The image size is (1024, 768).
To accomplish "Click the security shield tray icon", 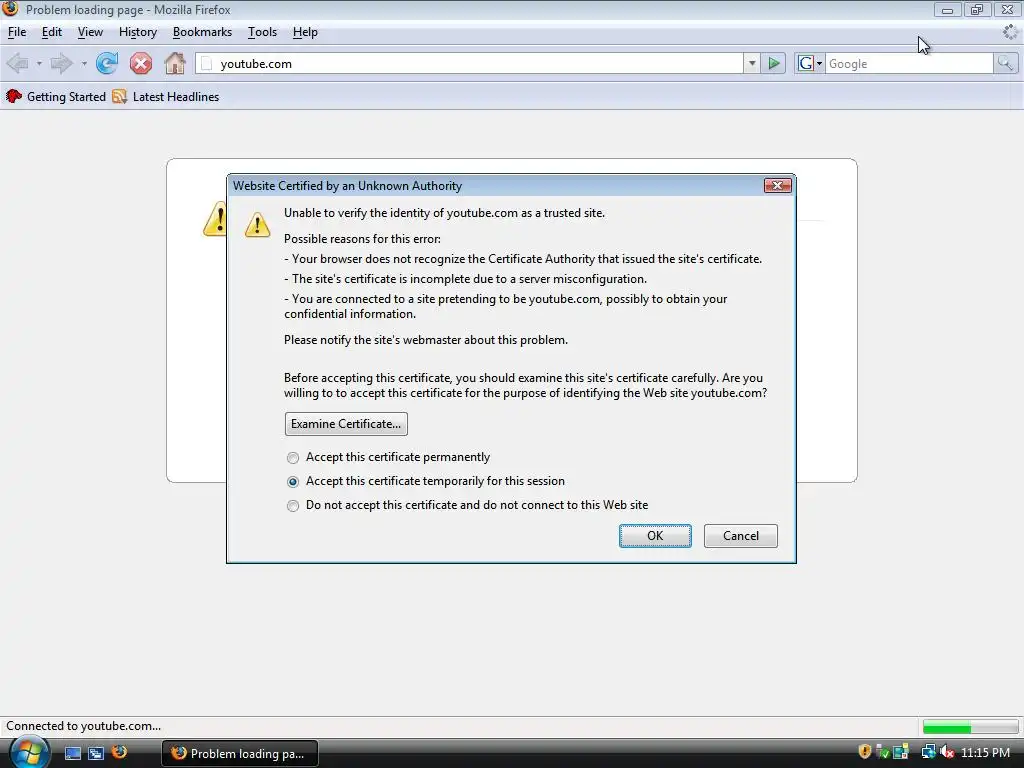I will click(x=865, y=752).
